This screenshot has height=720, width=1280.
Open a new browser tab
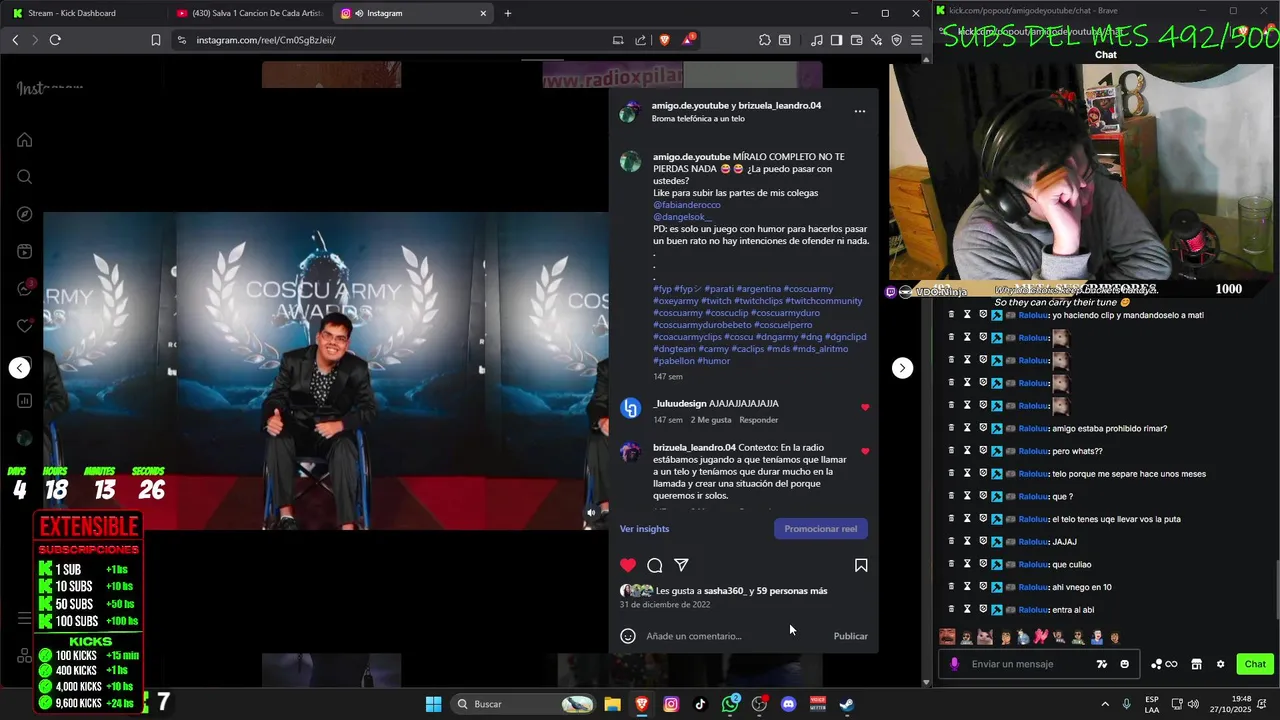(508, 13)
